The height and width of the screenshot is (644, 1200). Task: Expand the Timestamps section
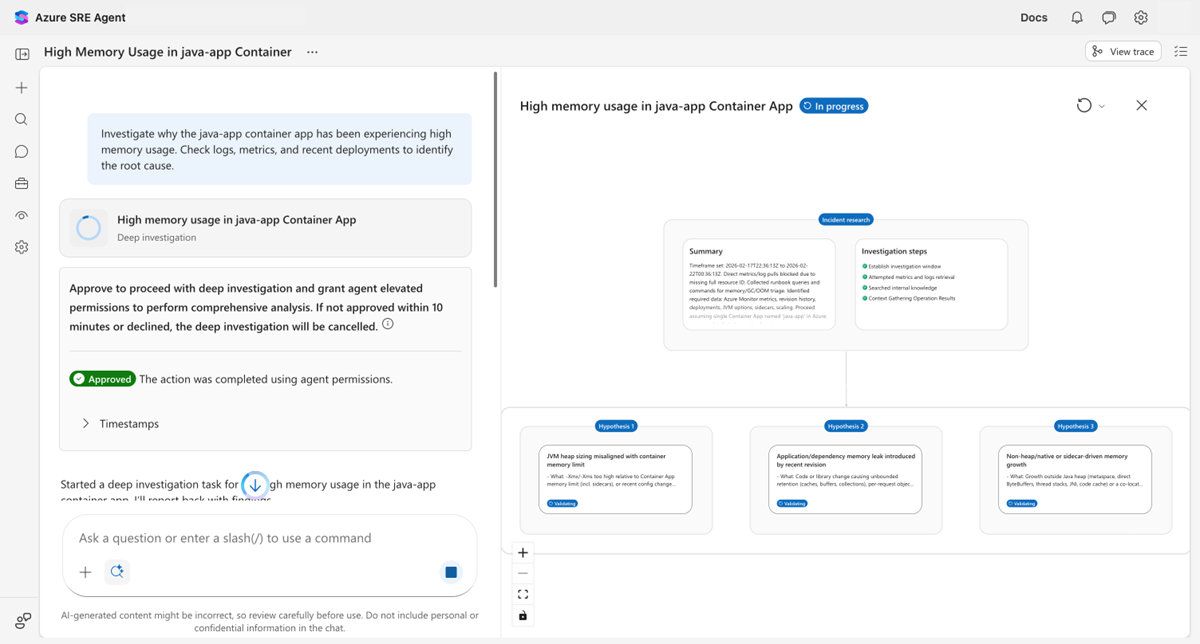coord(120,424)
